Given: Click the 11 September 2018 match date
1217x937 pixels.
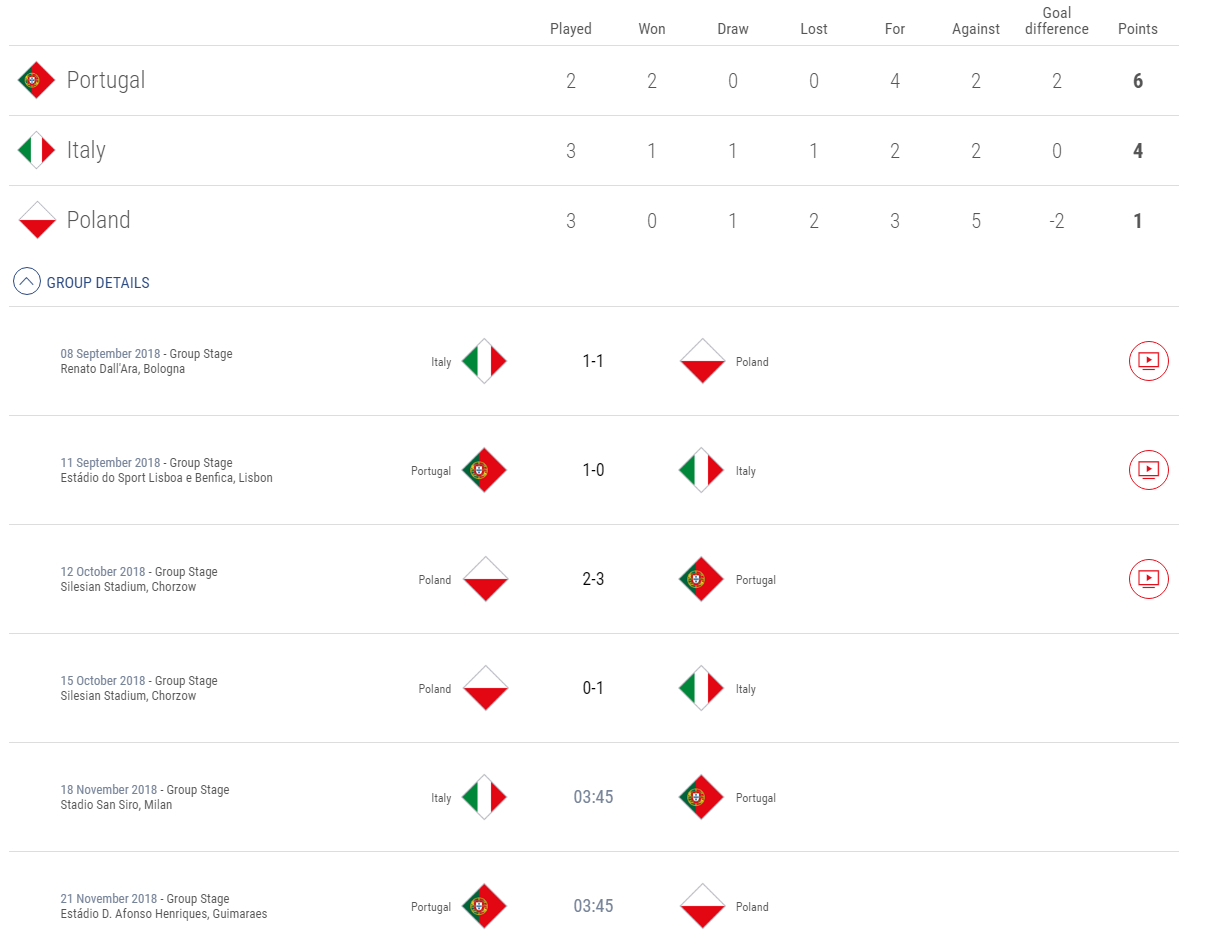Looking at the screenshot, I should click(110, 463).
